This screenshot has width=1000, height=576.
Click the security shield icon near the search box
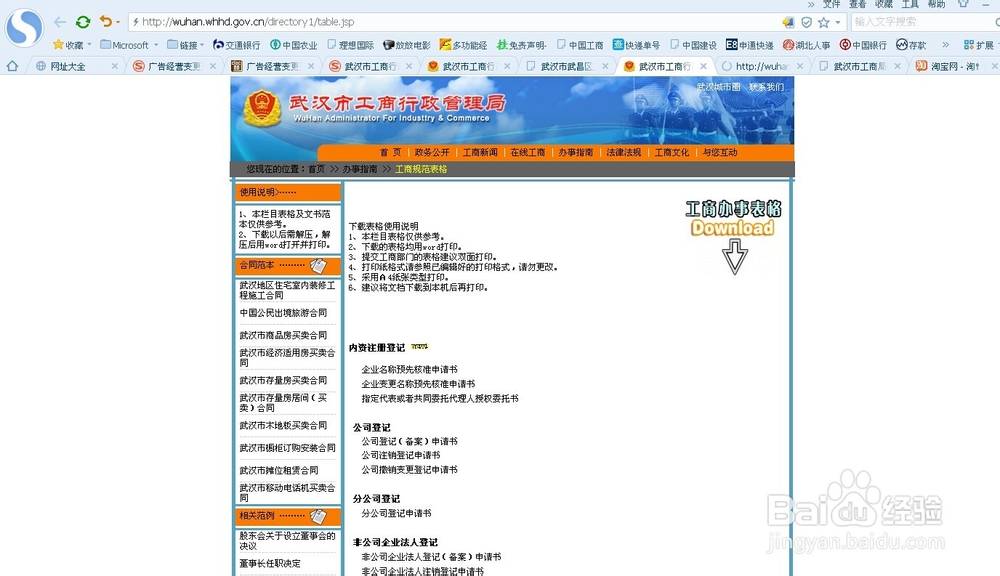(x=806, y=21)
